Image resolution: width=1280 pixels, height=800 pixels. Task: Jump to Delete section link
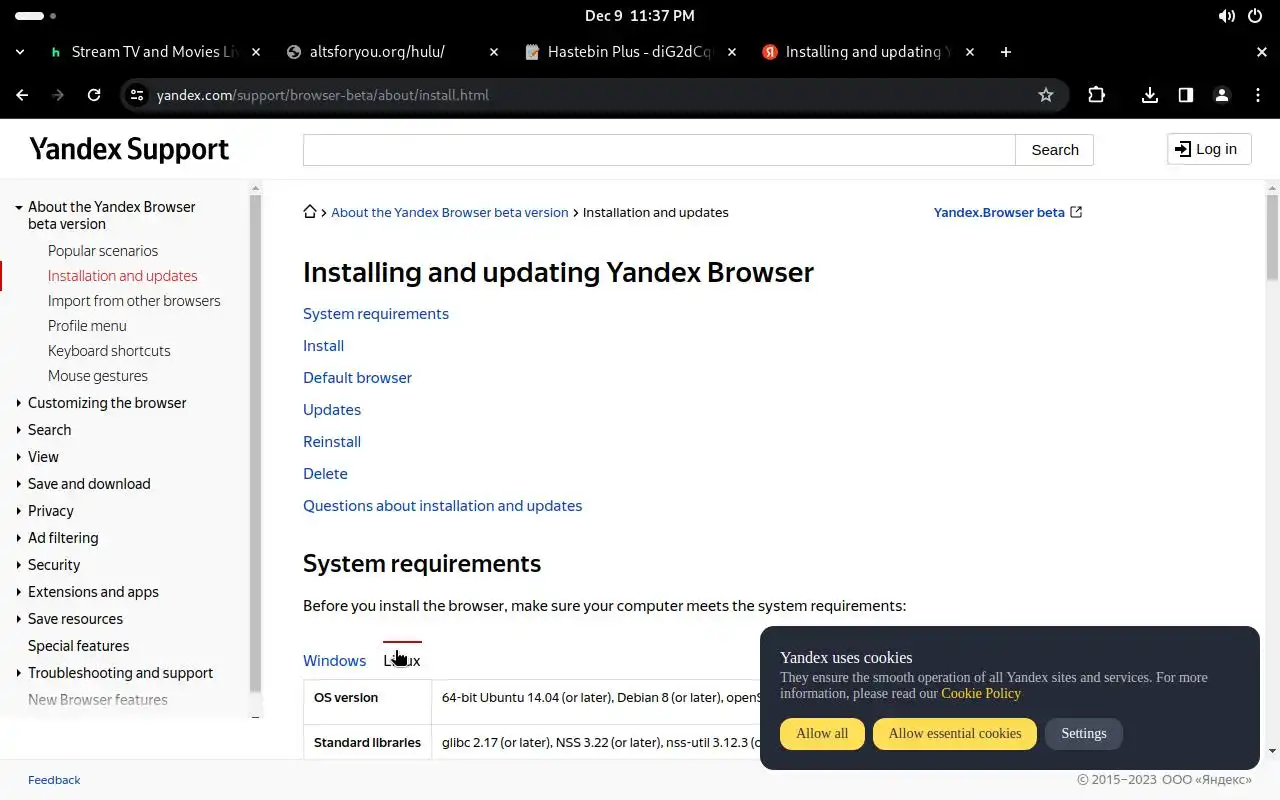tap(326, 474)
